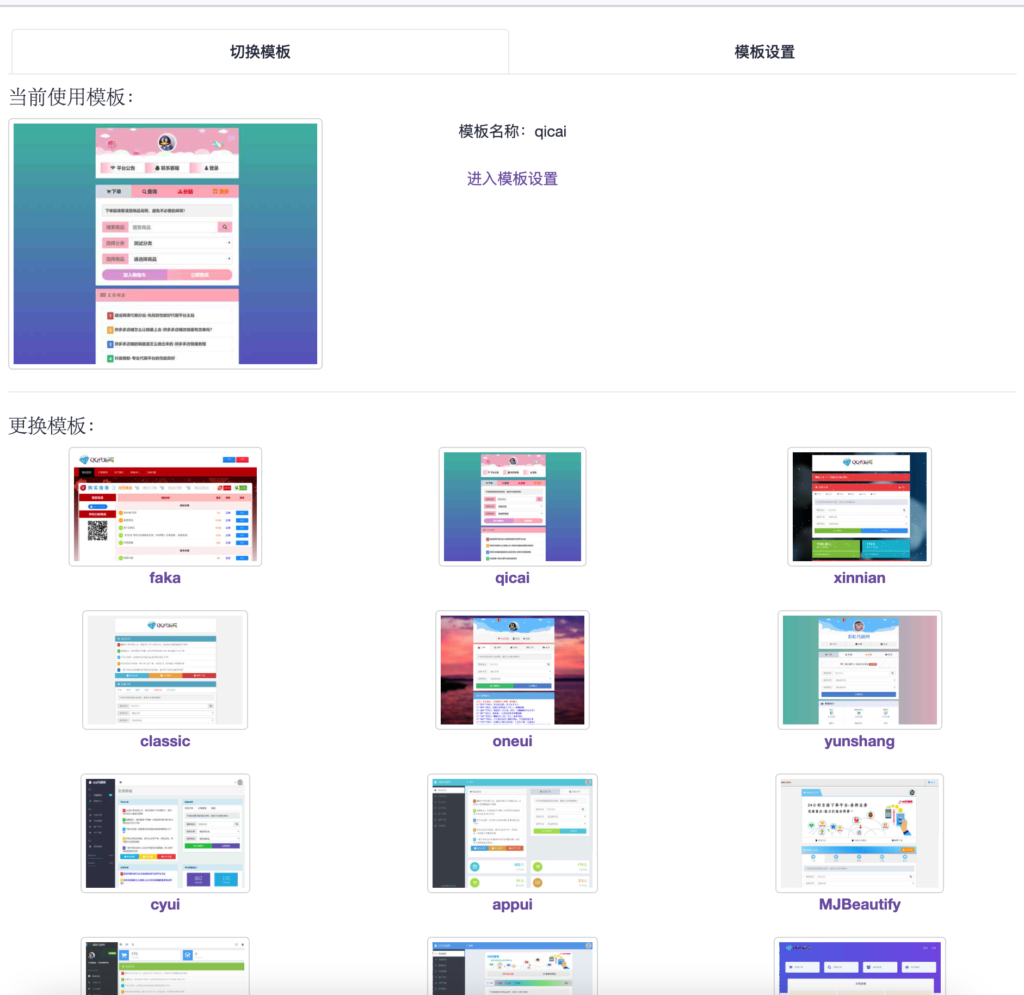The height and width of the screenshot is (995, 1024).
Task: Switch to the 切换模板 tab
Action: coord(260,52)
